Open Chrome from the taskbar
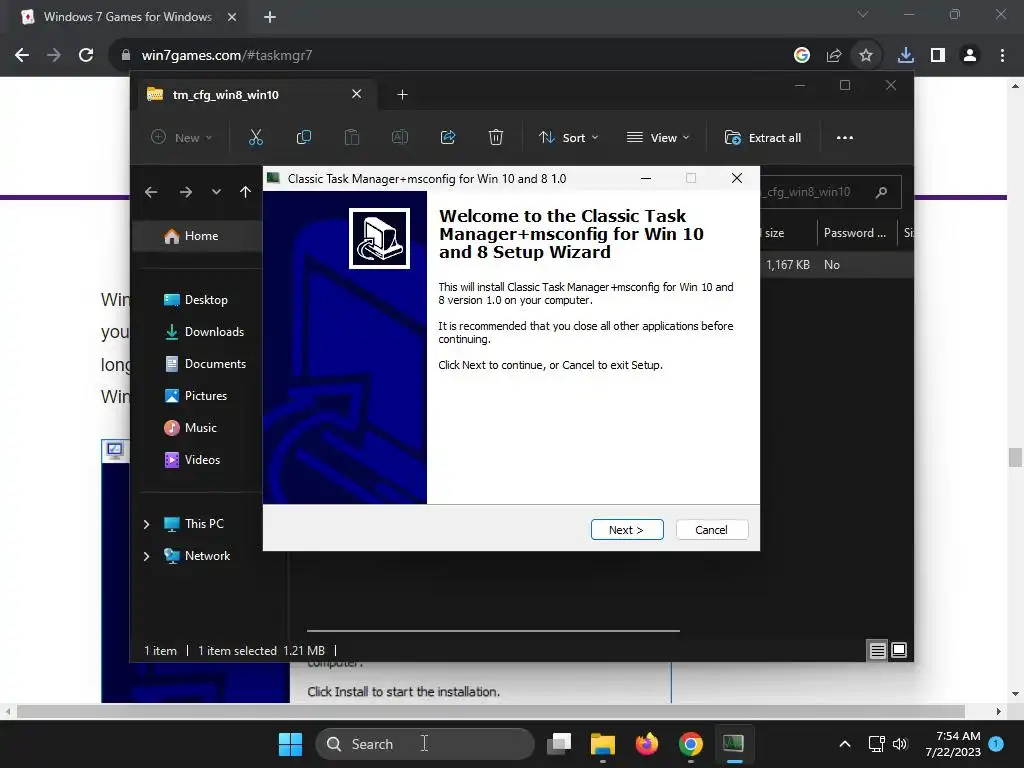The image size is (1024, 768). [x=691, y=744]
